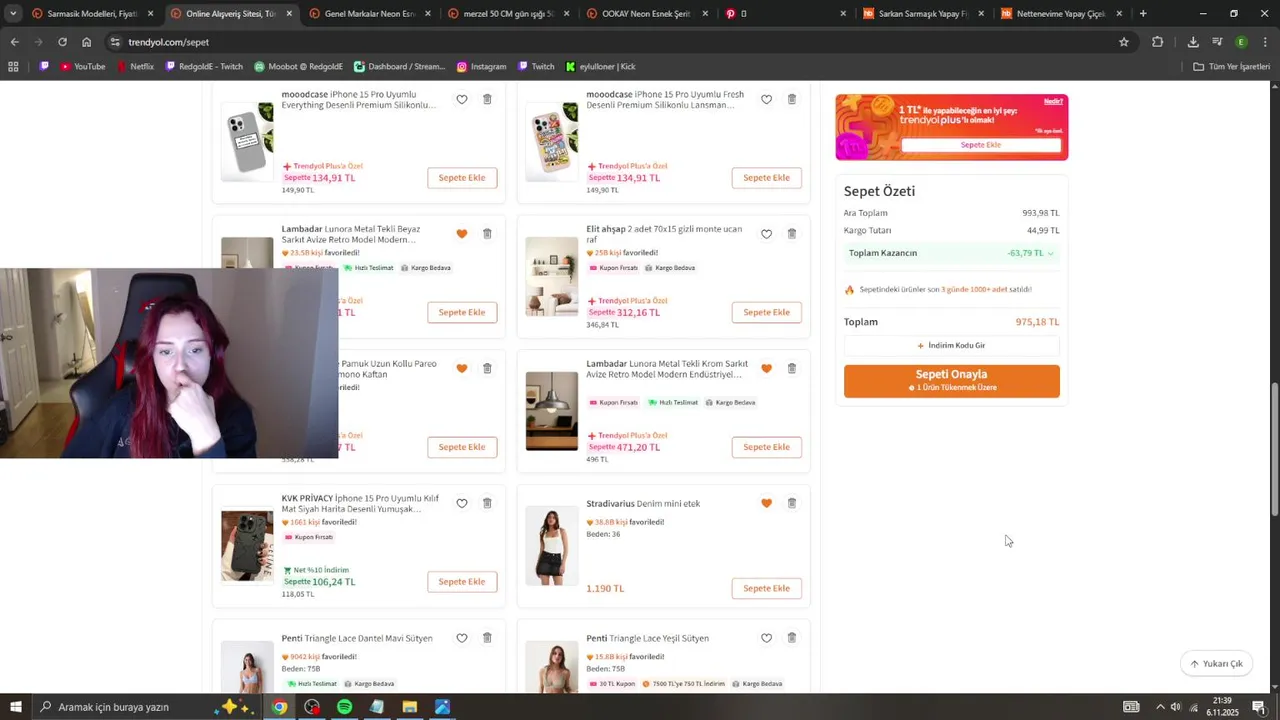Open Lambadar Krom Sarkıt lamp thumbnail
The height and width of the screenshot is (720, 1280).
[552, 411]
